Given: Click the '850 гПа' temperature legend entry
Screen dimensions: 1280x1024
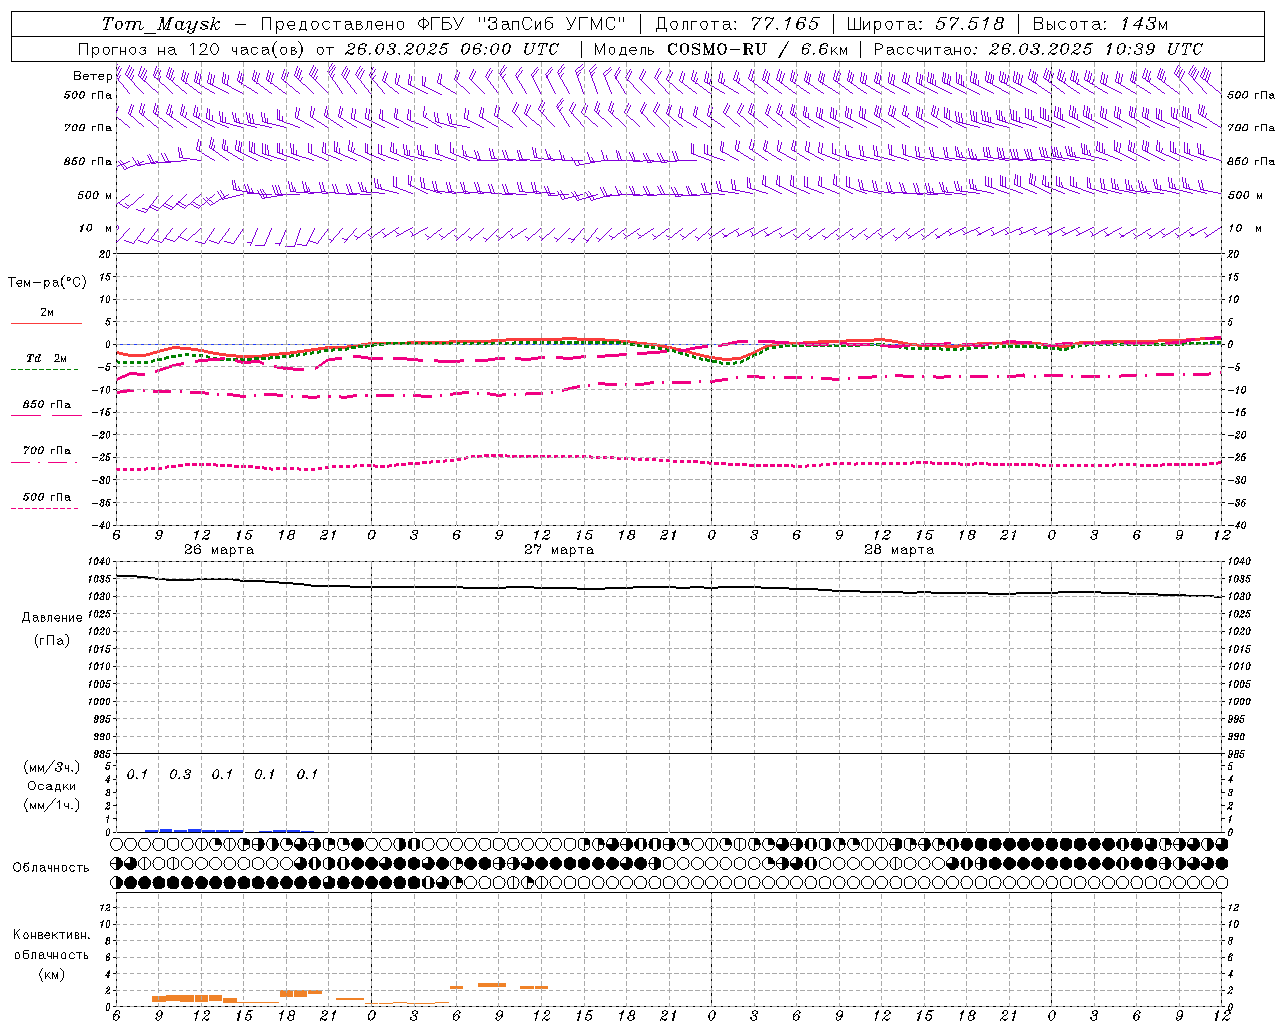Looking at the screenshot, I should coord(47,405).
